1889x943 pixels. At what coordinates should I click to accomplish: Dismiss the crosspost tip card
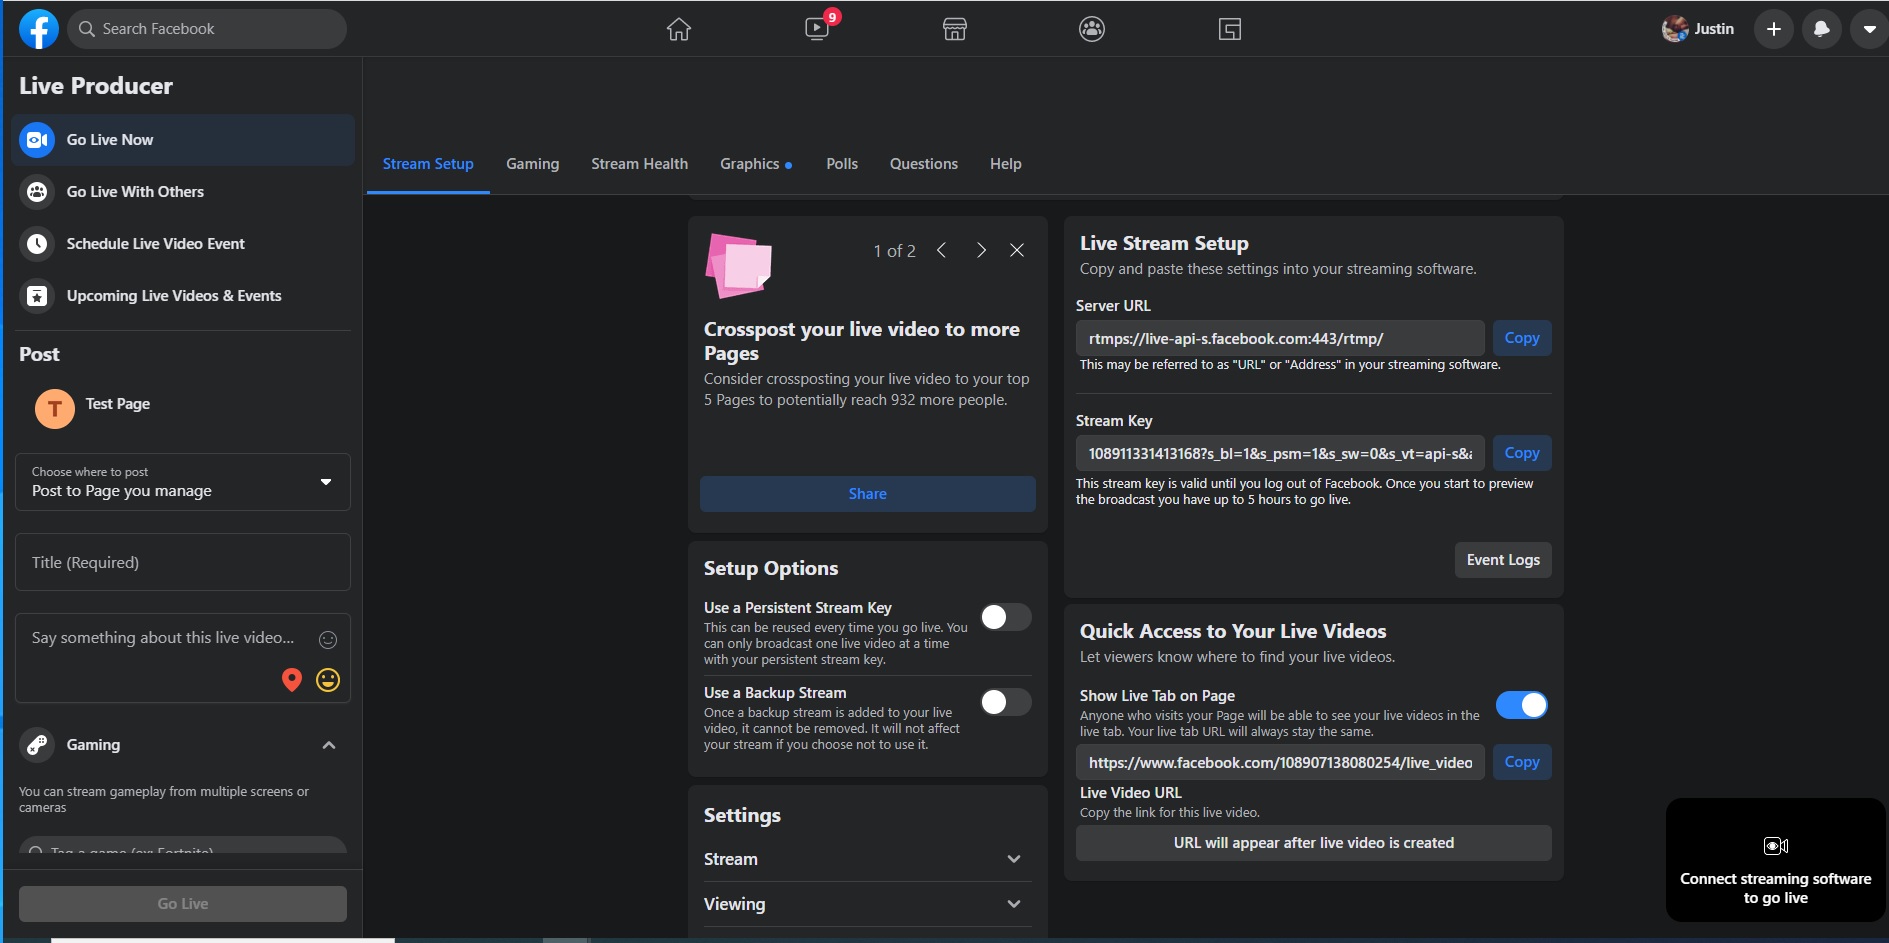[x=1017, y=250]
